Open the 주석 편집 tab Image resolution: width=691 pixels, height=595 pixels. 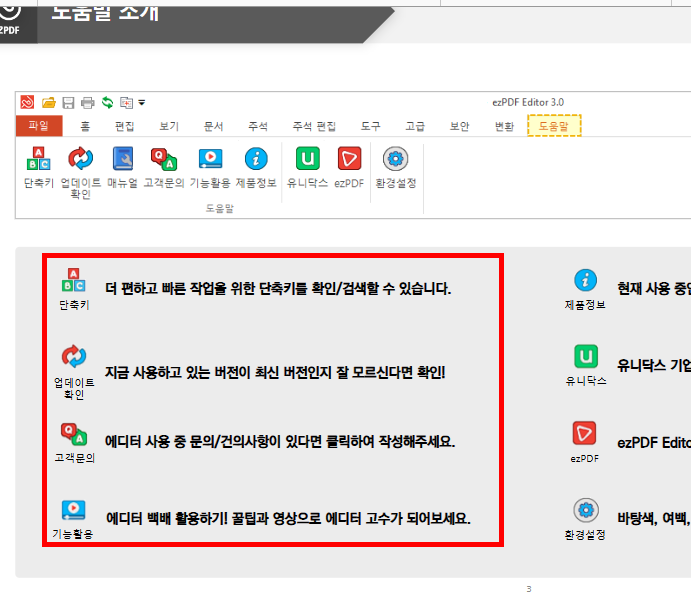click(314, 126)
